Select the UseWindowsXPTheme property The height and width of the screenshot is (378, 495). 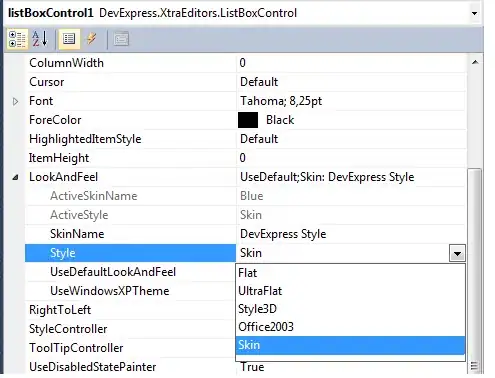pyautogui.click(x=110, y=291)
